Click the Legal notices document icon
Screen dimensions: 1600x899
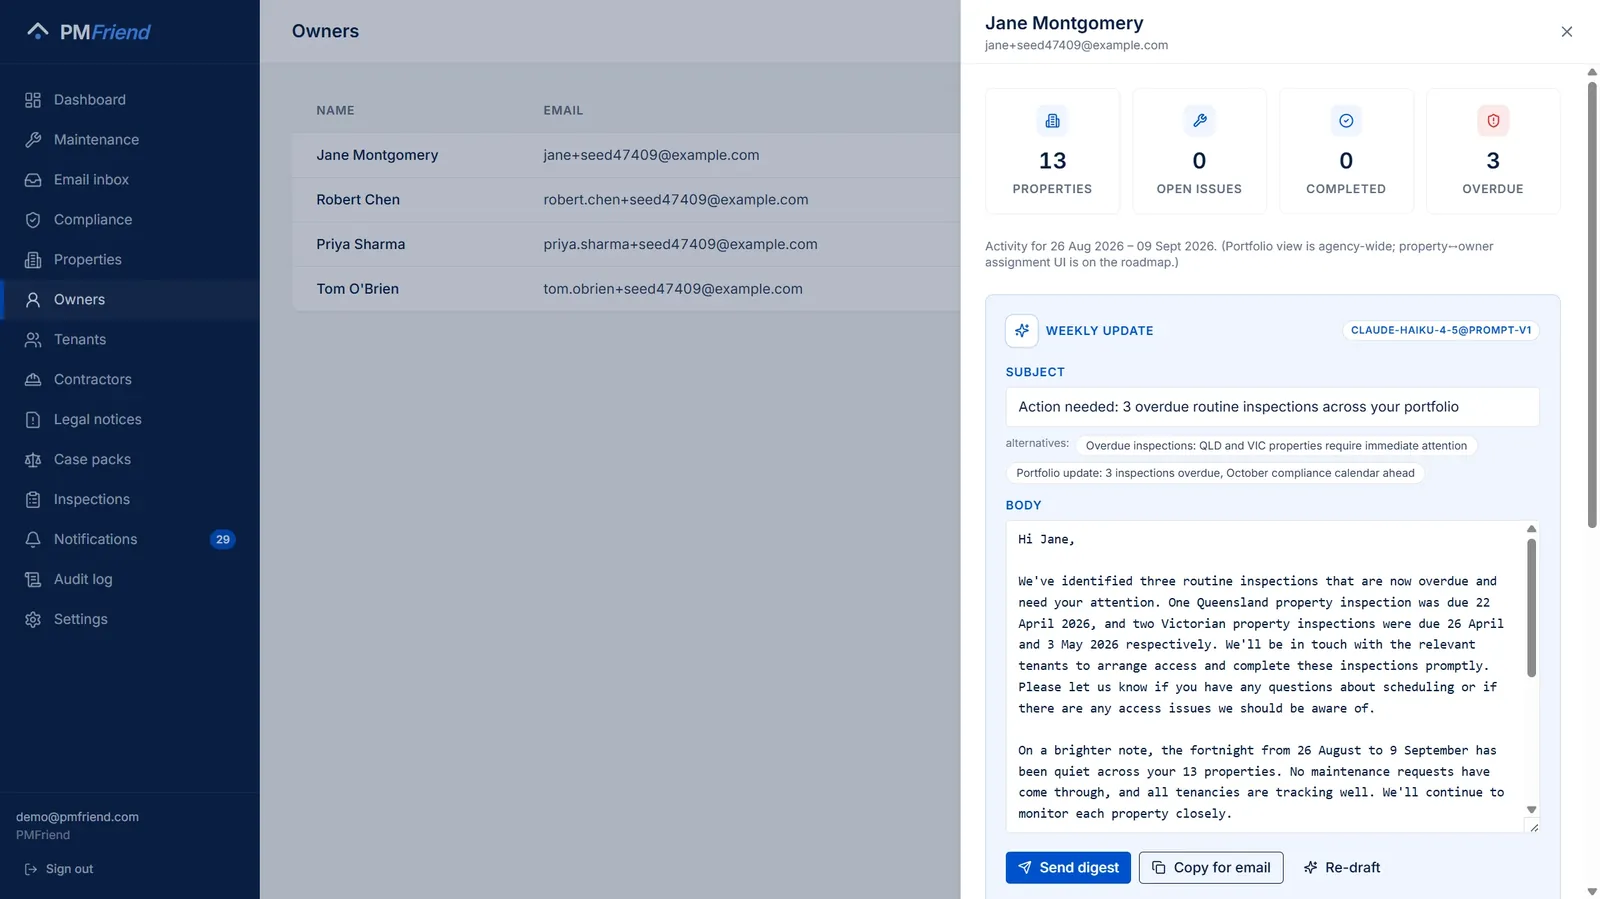pyautogui.click(x=33, y=420)
